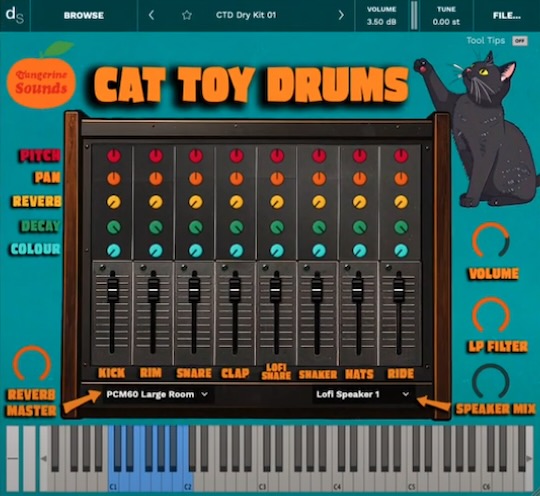Click the KICK orange pan knob
The width and height of the screenshot is (540, 496).
(114, 178)
